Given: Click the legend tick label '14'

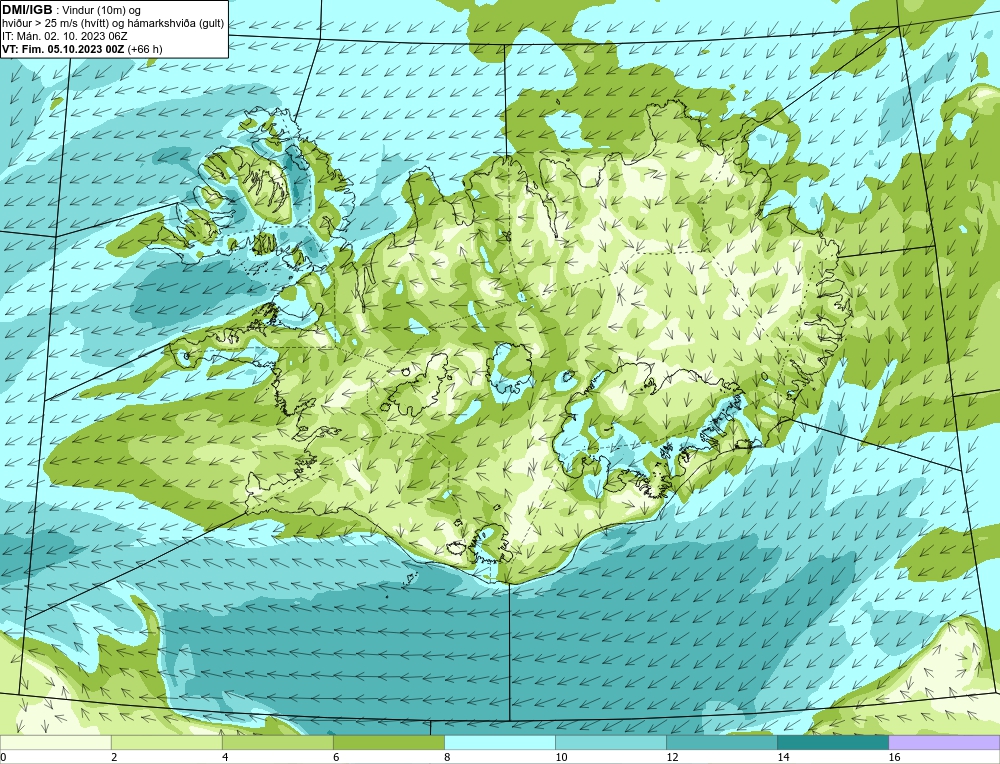Looking at the screenshot, I should point(783,757).
